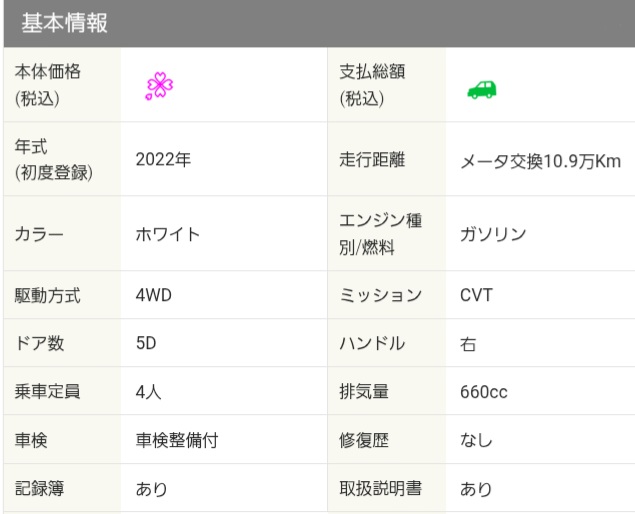The width and height of the screenshot is (635, 514).
Task: Click the 2022年 registration year value
Action: coord(163,161)
